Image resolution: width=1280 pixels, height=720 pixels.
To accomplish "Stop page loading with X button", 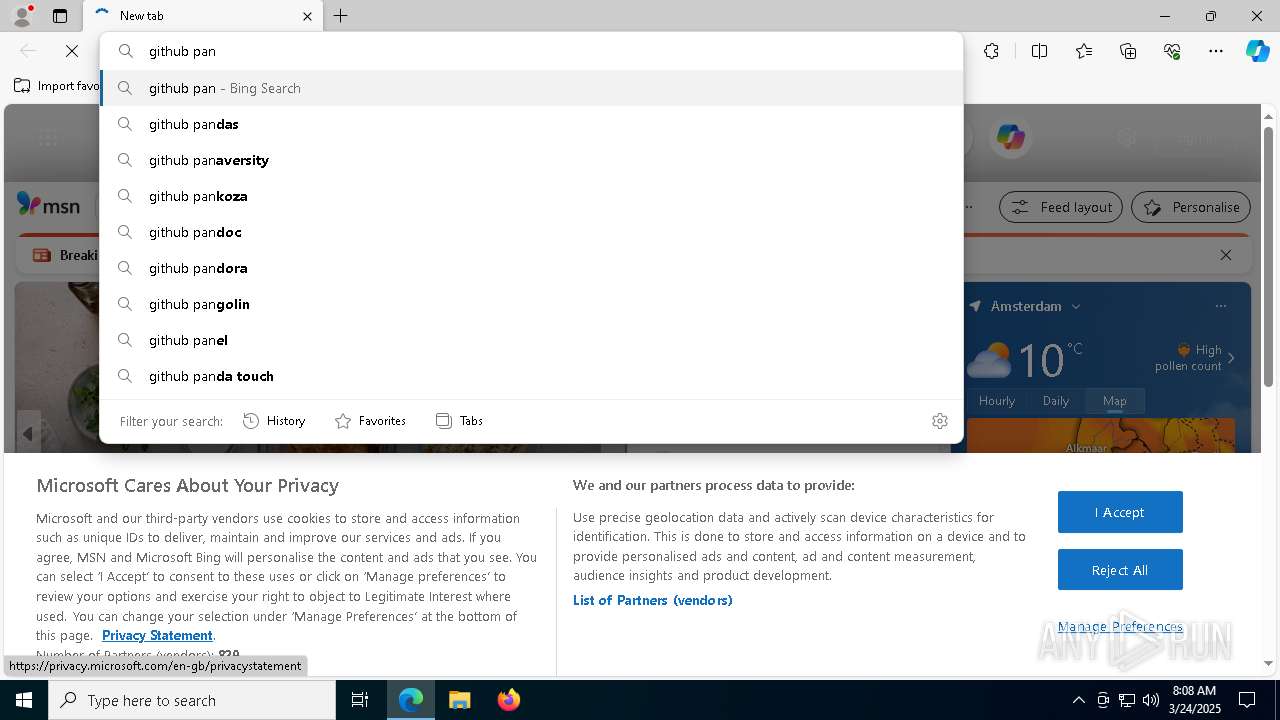I will tap(72, 51).
